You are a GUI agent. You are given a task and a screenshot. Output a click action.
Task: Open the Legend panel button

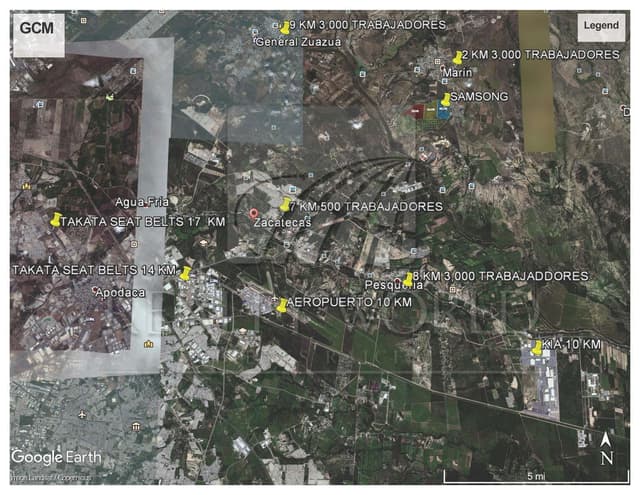coord(601,24)
